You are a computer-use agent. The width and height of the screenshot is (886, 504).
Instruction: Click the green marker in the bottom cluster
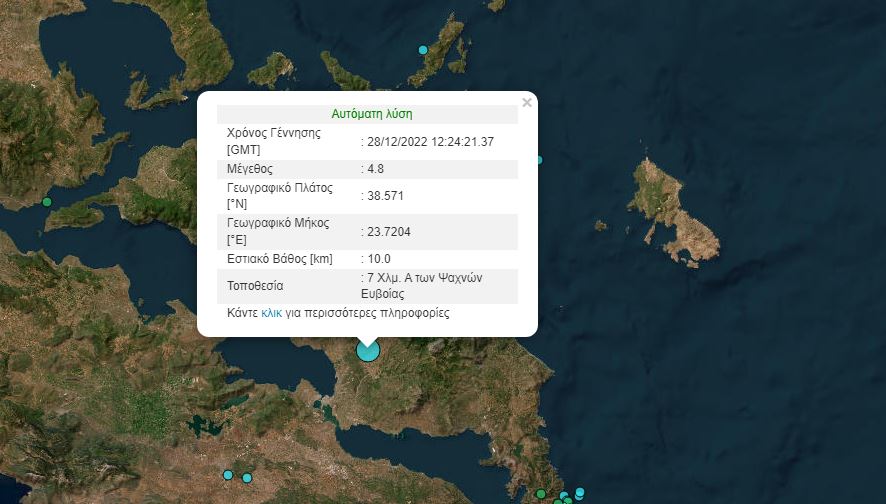tap(541, 493)
